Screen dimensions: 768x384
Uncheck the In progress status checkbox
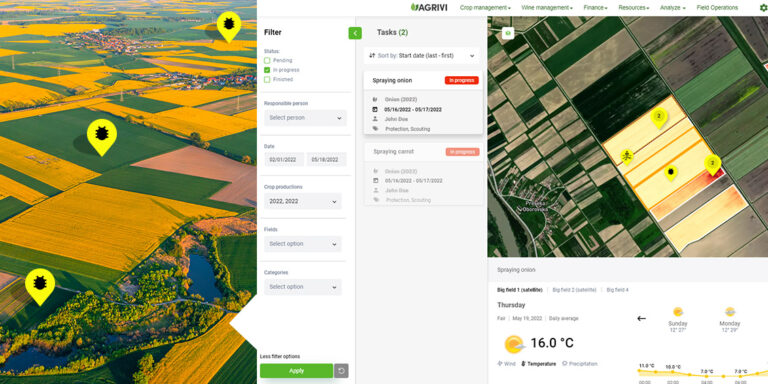tap(267, 70)
